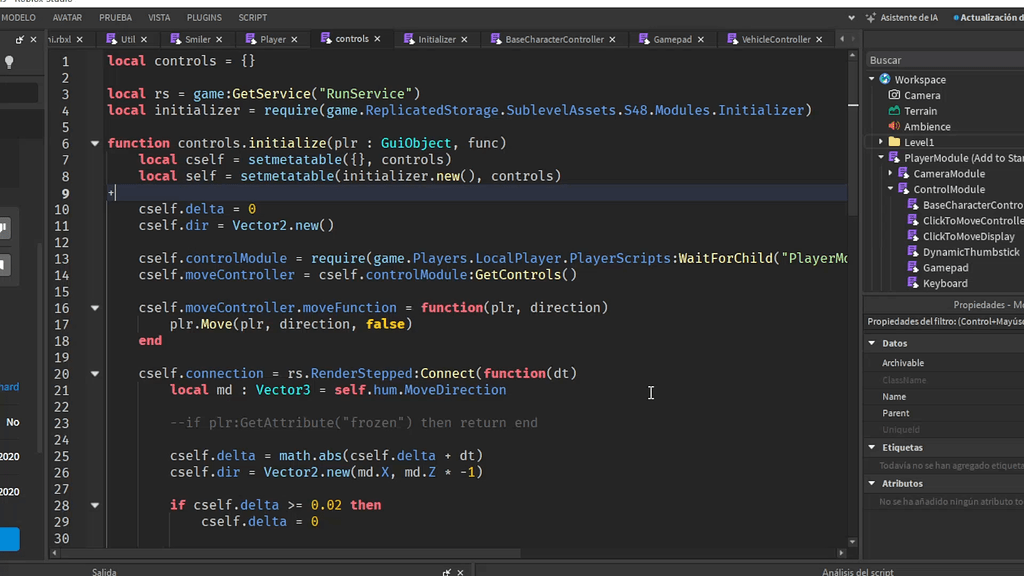Collapse the code fold on line 20

click(x=95, y=372)
